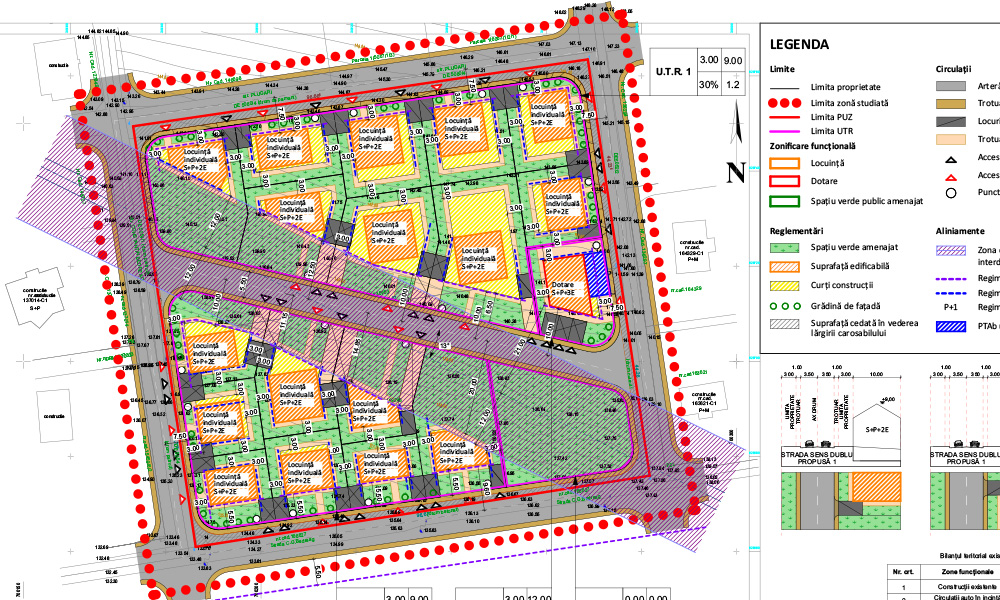Click the blue hatched PTAB block on the plan
This screenshot has width=1000, height=600.
tap(597, 275)
